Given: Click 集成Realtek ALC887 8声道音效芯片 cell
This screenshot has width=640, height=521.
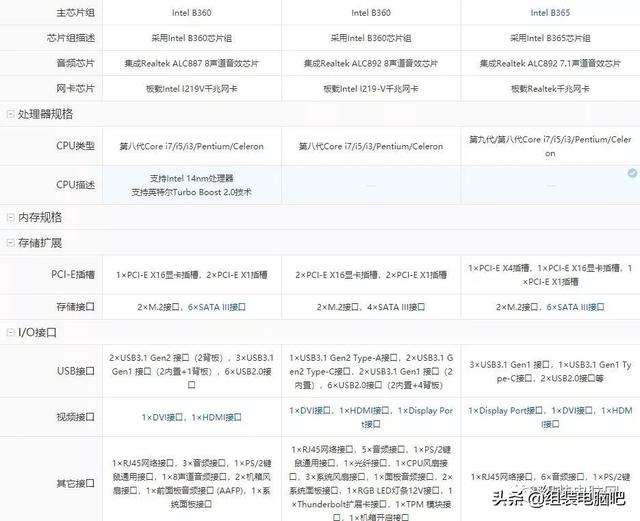Looking at the screenshot, I should tap(192, 64).
